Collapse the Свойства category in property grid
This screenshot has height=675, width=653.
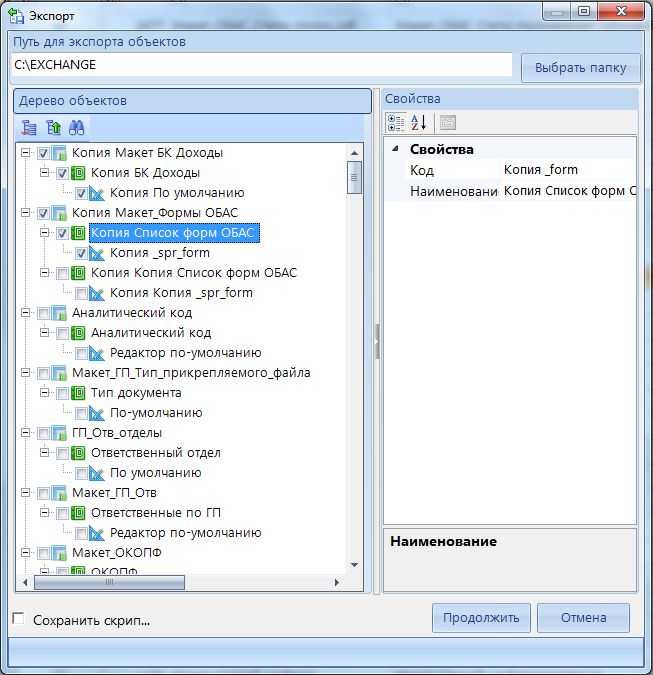coord(394,149)
